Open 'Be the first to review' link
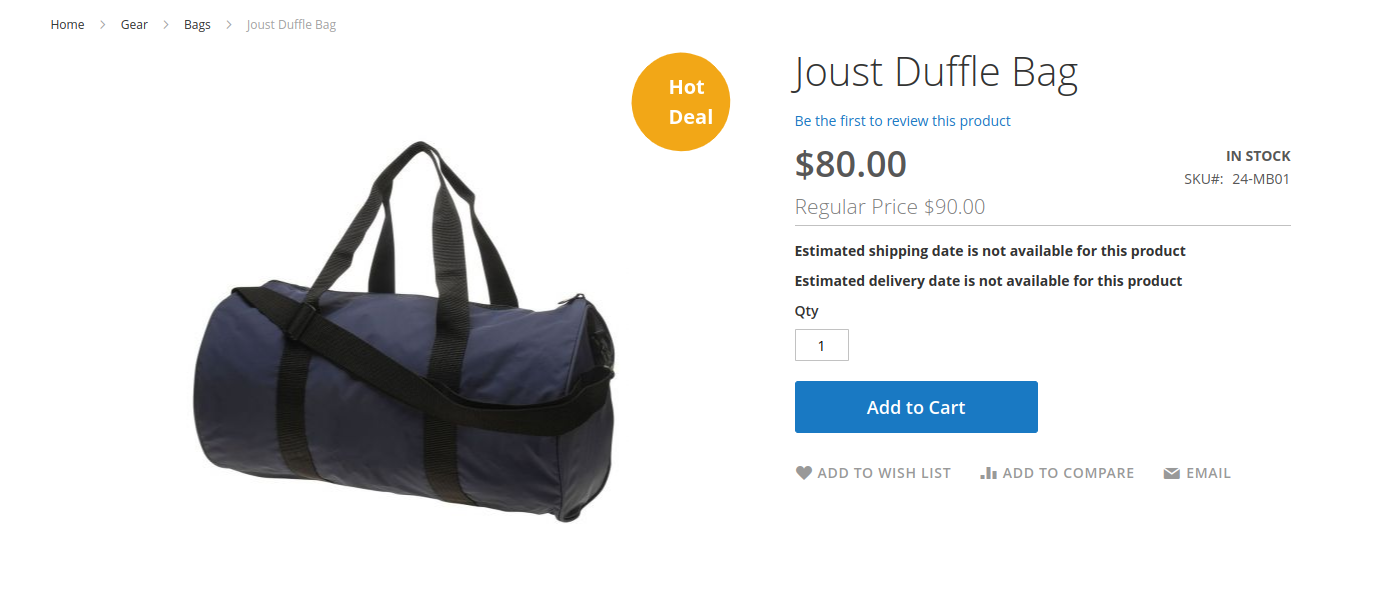1373x608 pixels. tap(902, 121)
